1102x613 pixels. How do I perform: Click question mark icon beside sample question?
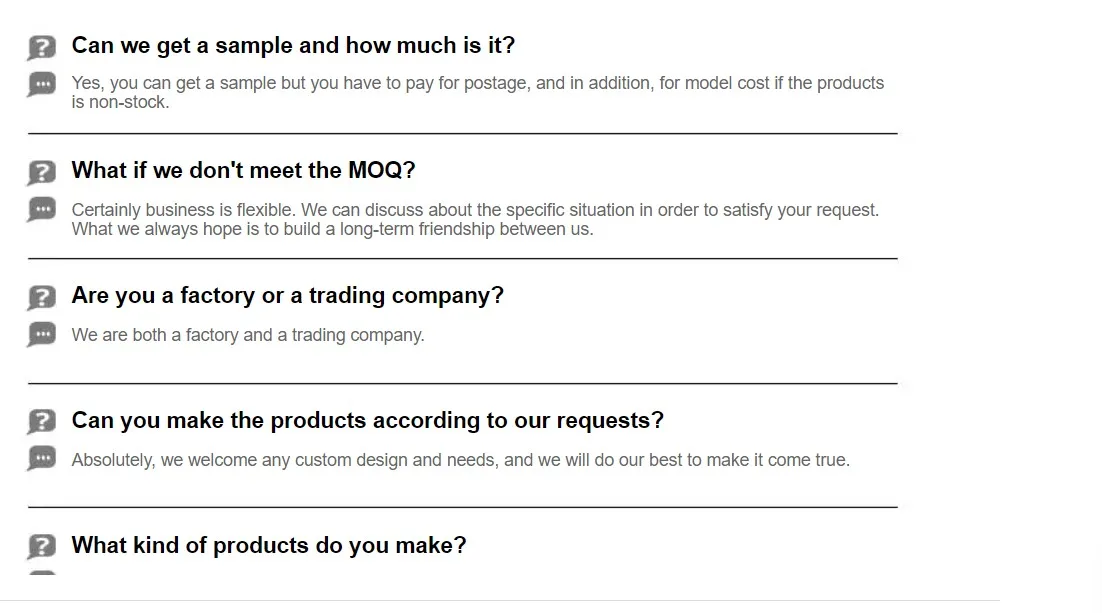pos(41,47)
